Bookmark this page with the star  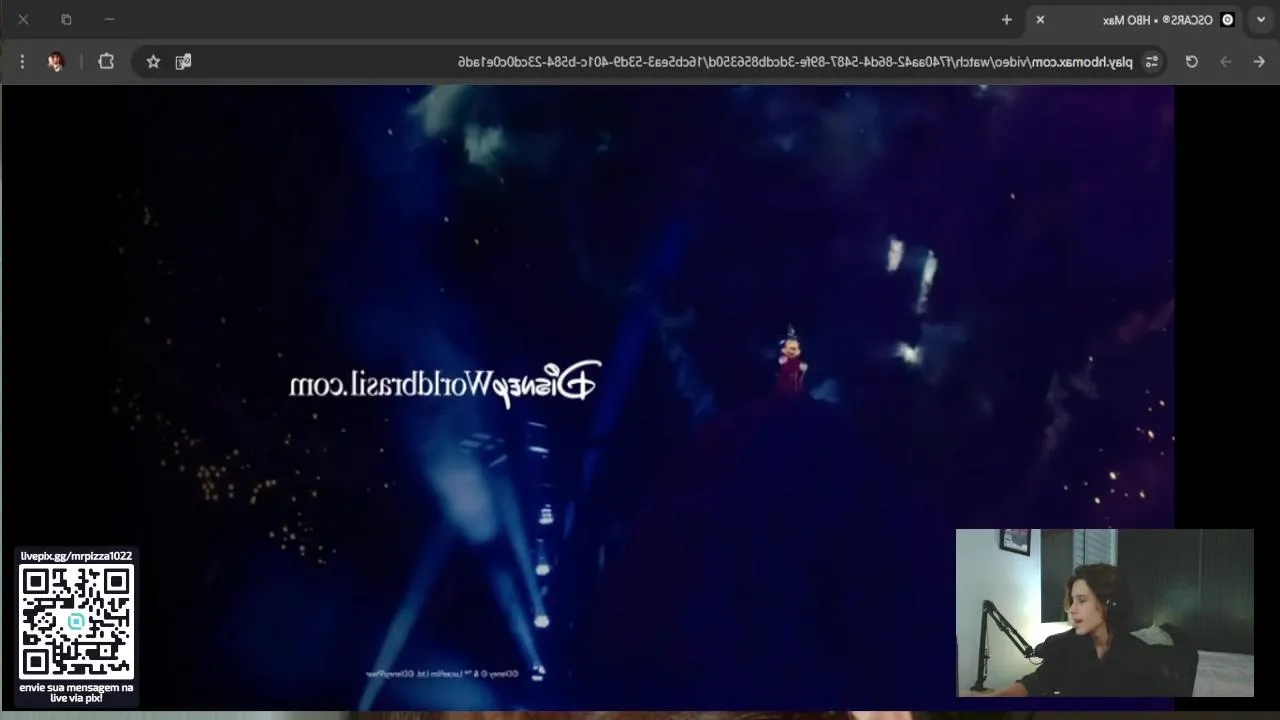[153, 62]
